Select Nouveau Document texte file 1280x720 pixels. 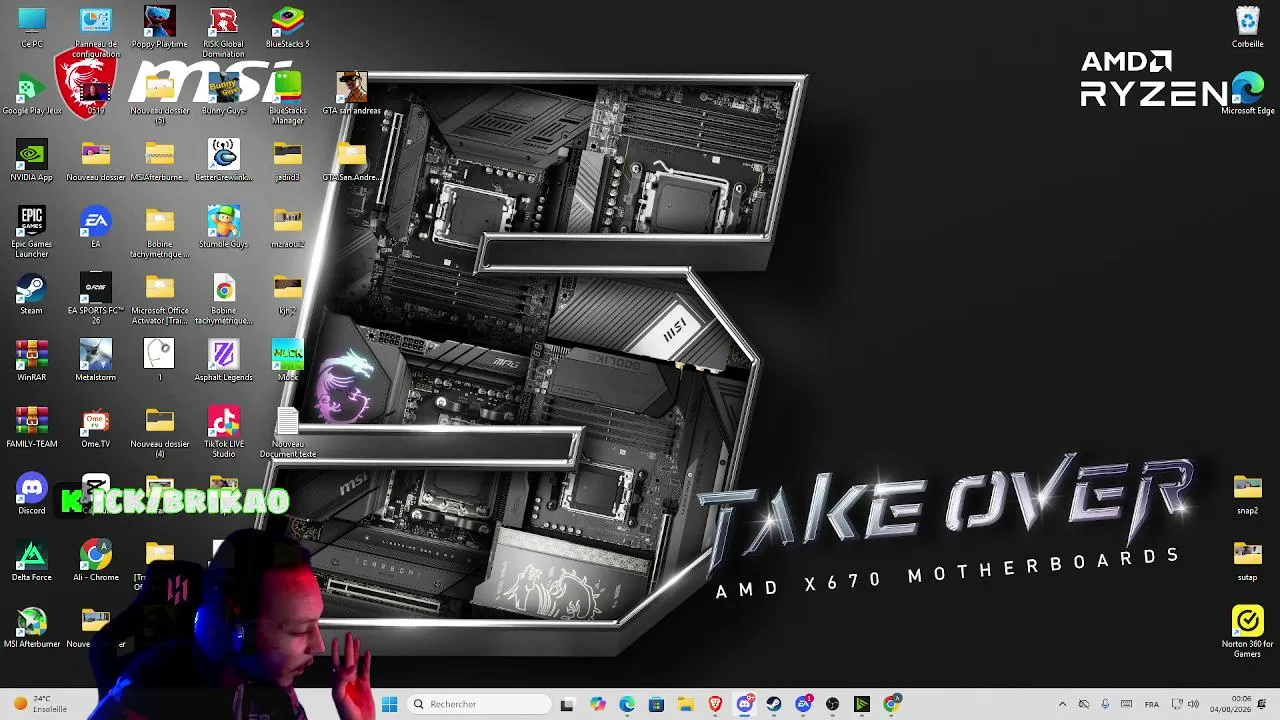(288, 432)
